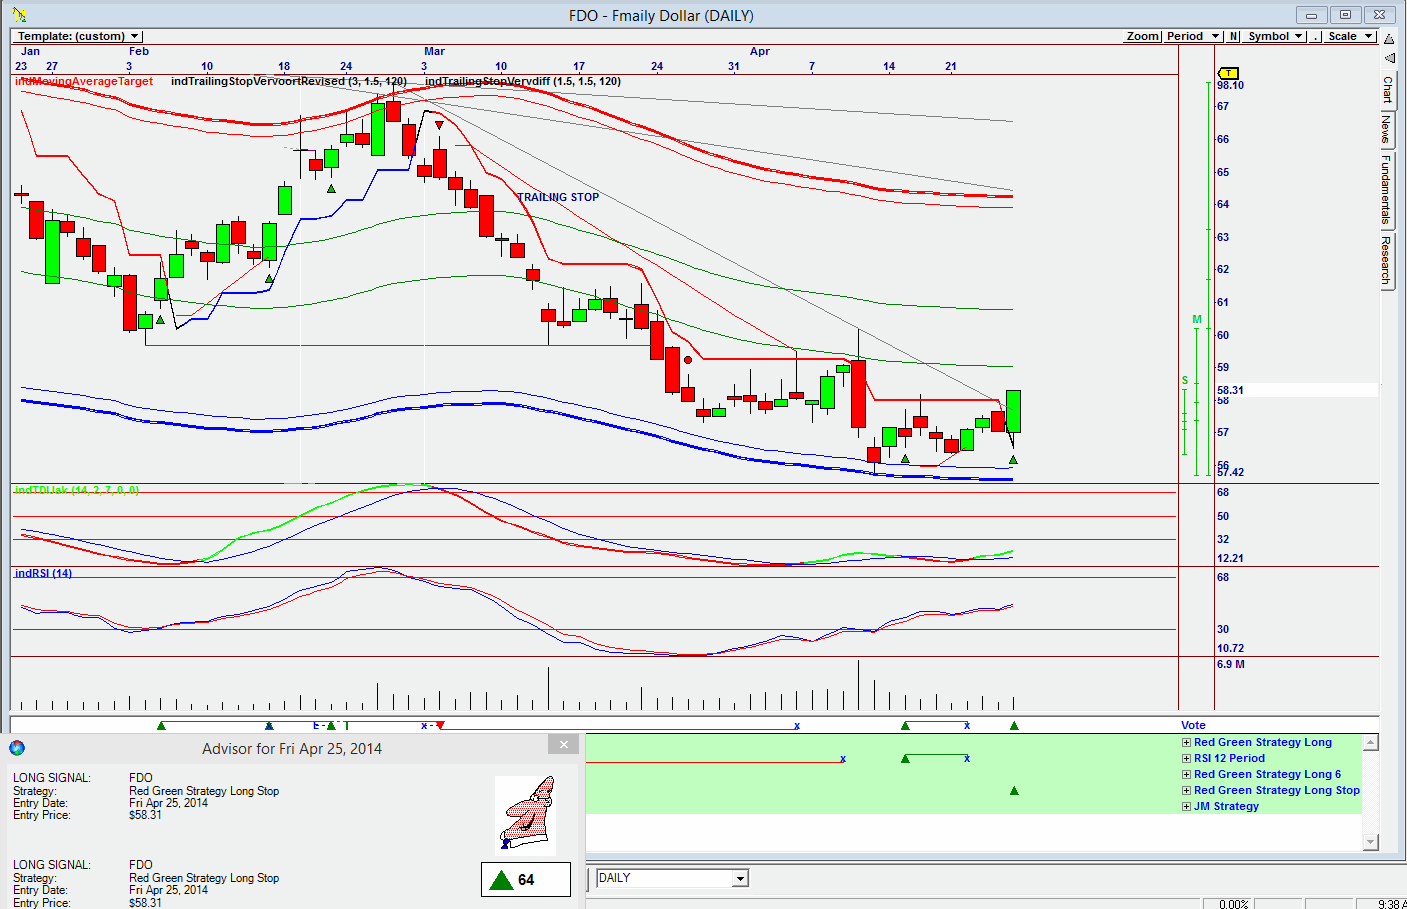Open the Scale dropdown
1407x909 pixels.
(x=1350, y=36)
